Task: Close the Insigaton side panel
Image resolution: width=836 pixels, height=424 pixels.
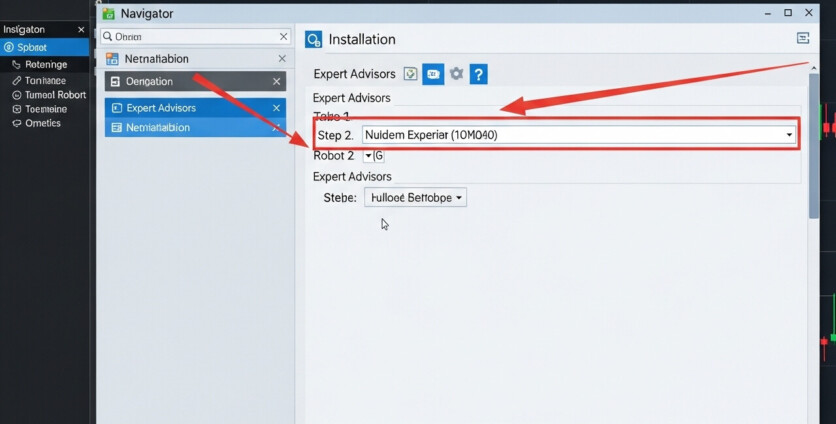Action: (81, 30)
